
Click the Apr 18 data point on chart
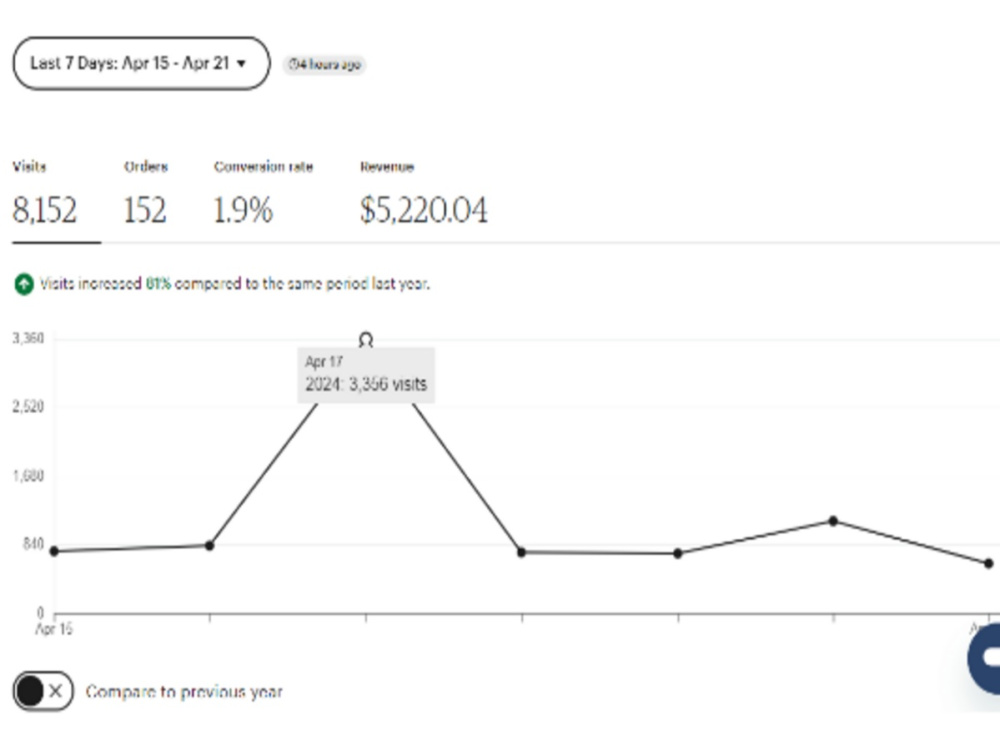522,553
